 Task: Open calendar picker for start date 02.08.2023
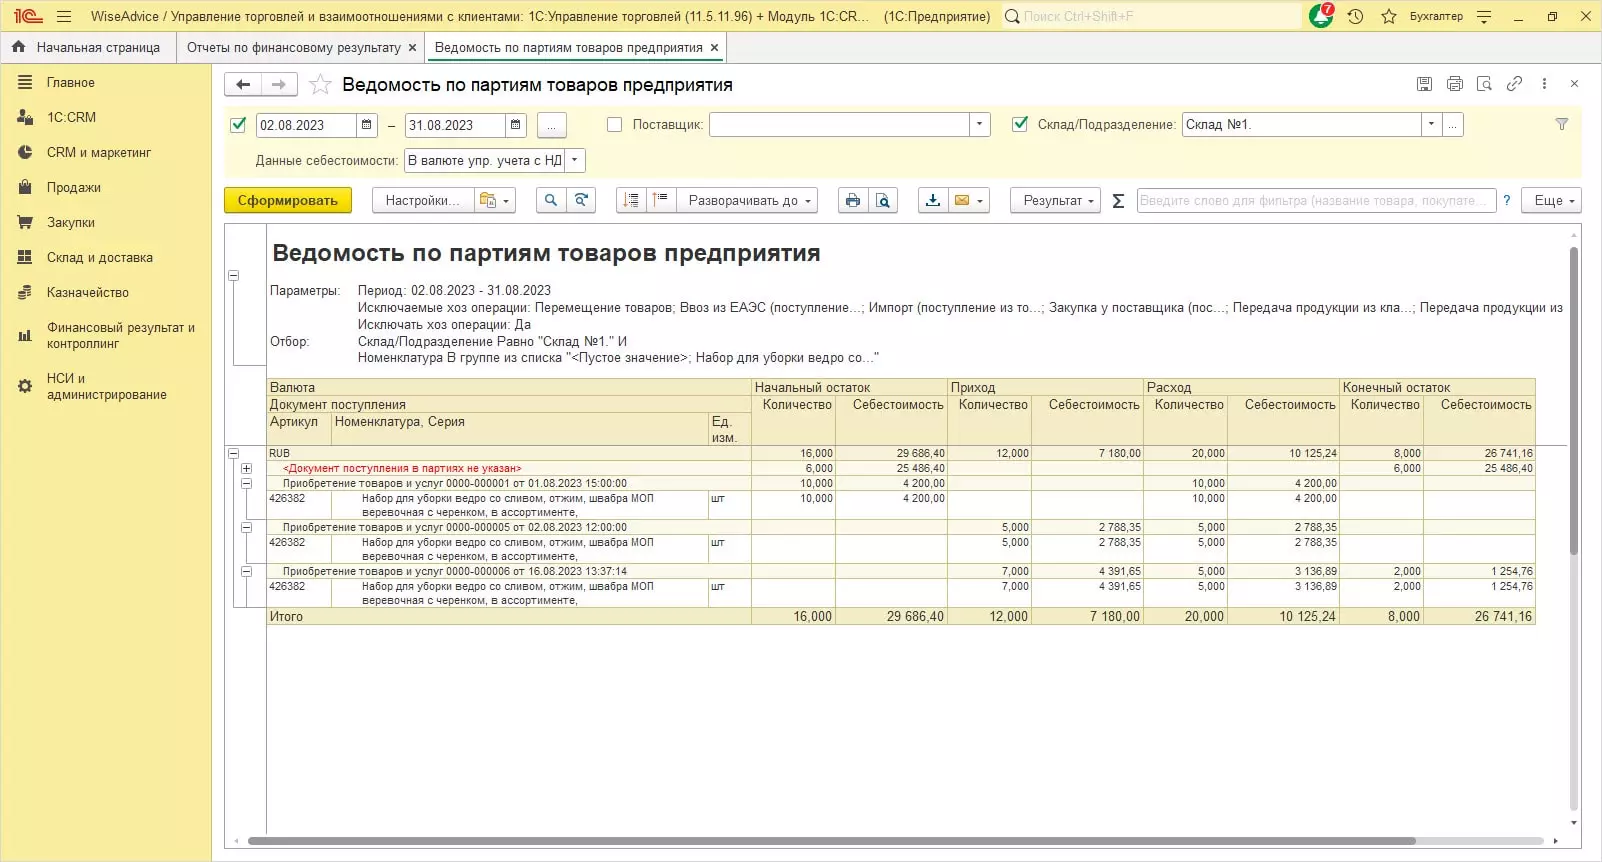pos(367,125)
